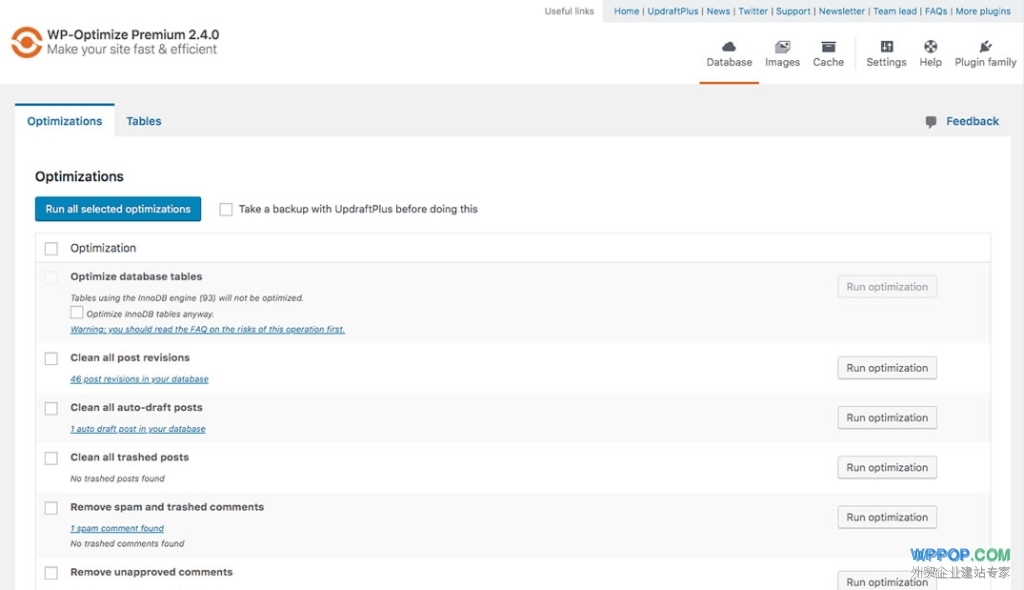The height and width of the screenshot is (590, 1024).
Task: Open the UpdraftPlus useful link
Action: [x=672, y=11]
